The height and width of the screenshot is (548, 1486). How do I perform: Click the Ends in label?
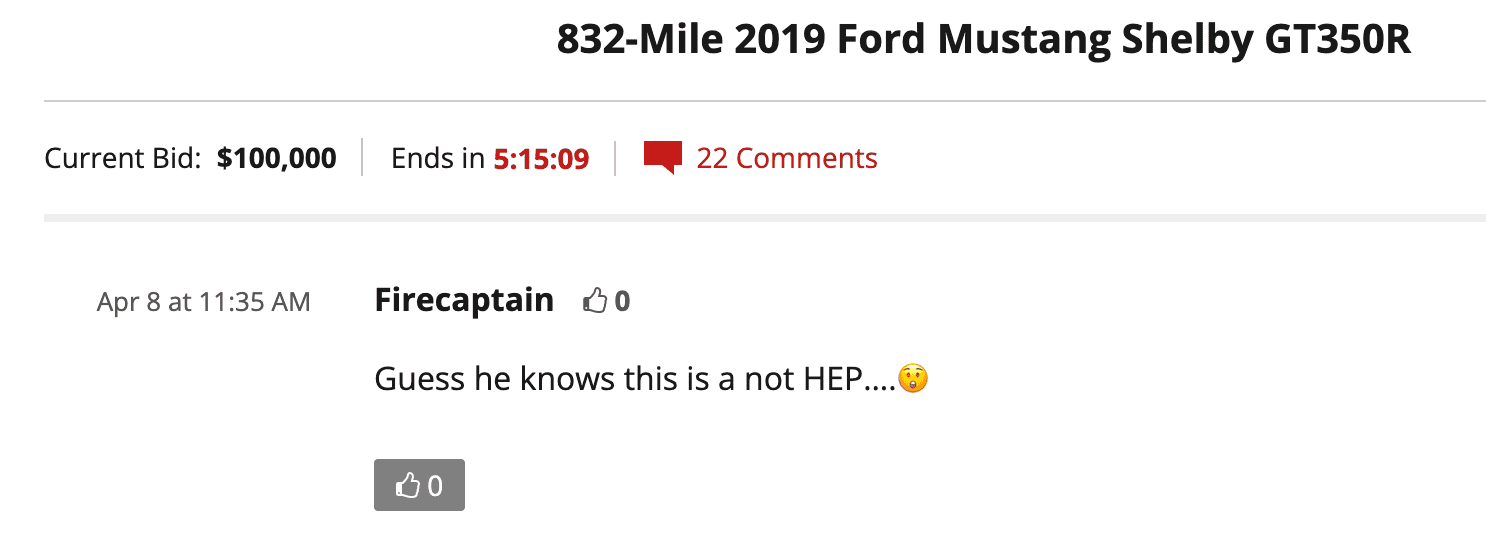tap(438, 158)
